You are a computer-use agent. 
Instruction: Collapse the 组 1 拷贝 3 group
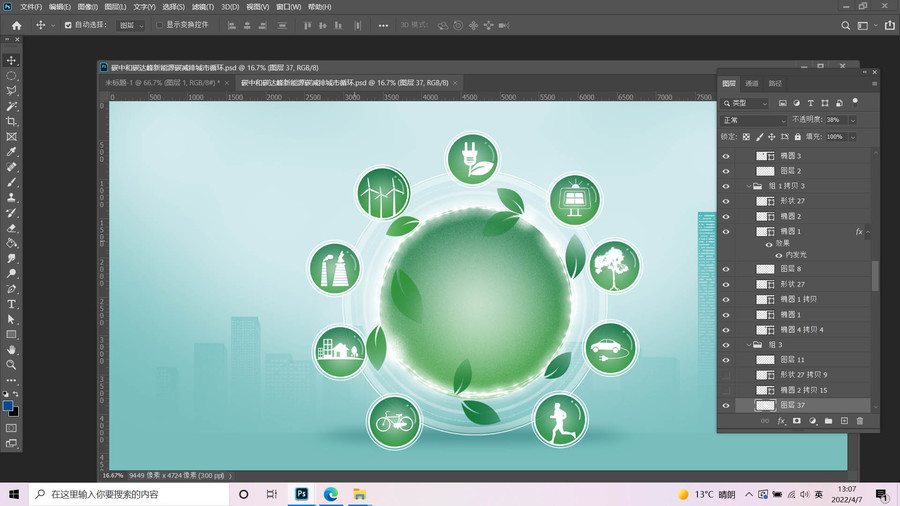pyautogui.click(x=748, y=186)
